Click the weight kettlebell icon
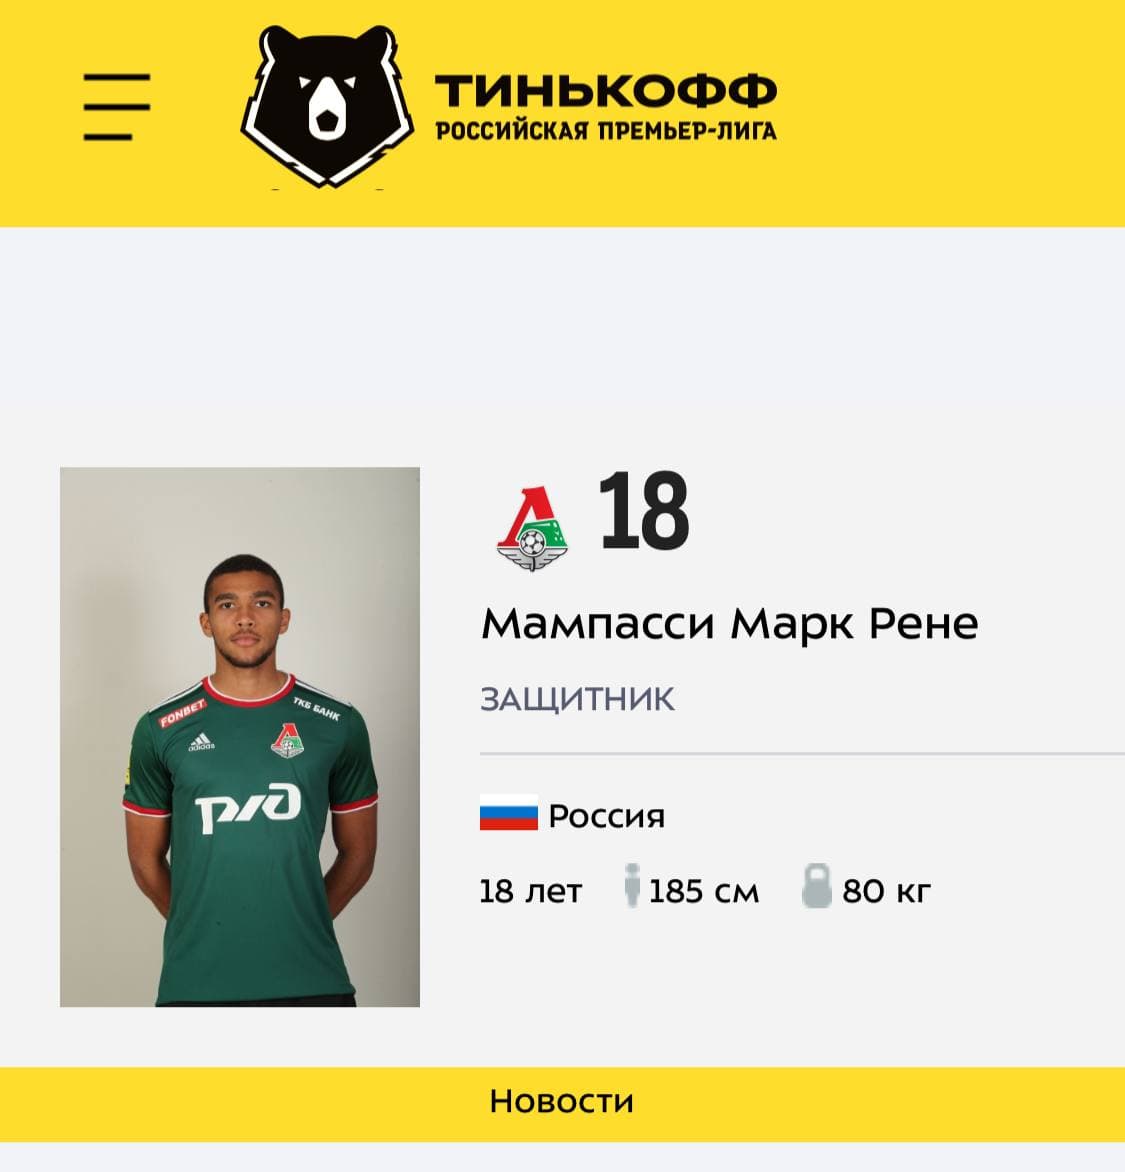Screen dimensions: 1125x1172 click(816, 888)
